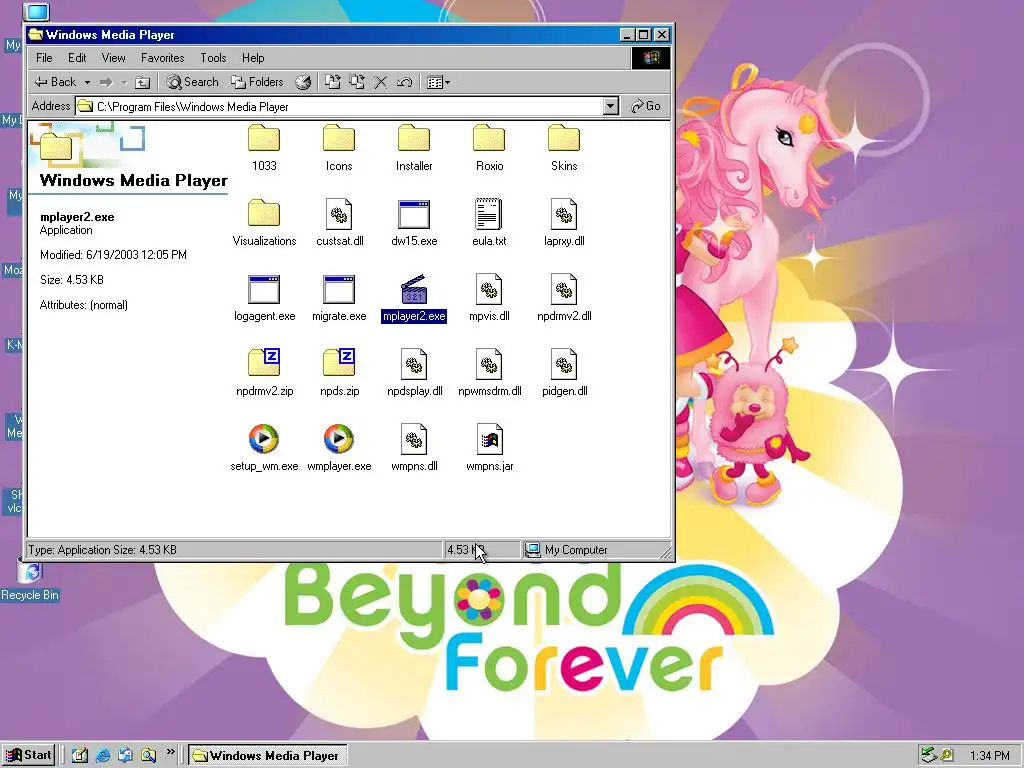1024x768 pixels.
Task: Select npwmsdrm.dll file
Action: tap(489, 373)
